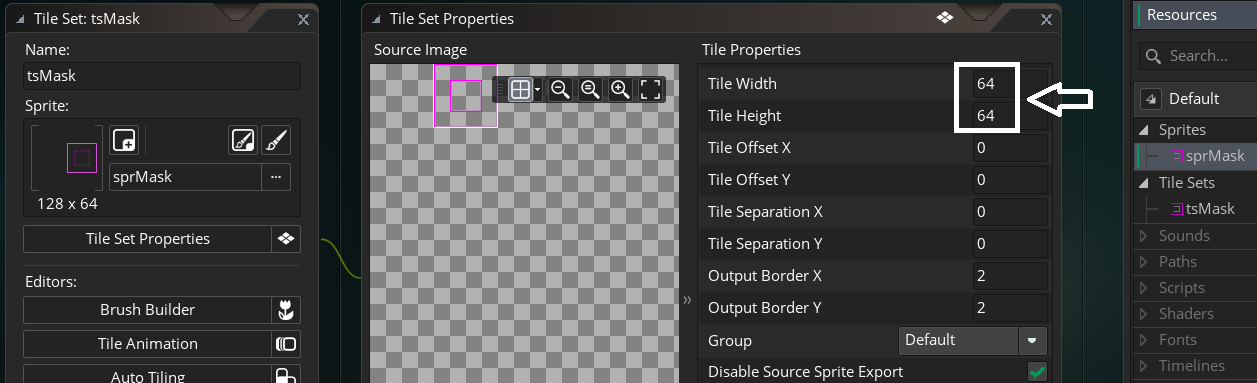The width and height of the screenshot is (1257, 383).
Task: Select tsMask in the resource tree
Action: [1201, 209]
